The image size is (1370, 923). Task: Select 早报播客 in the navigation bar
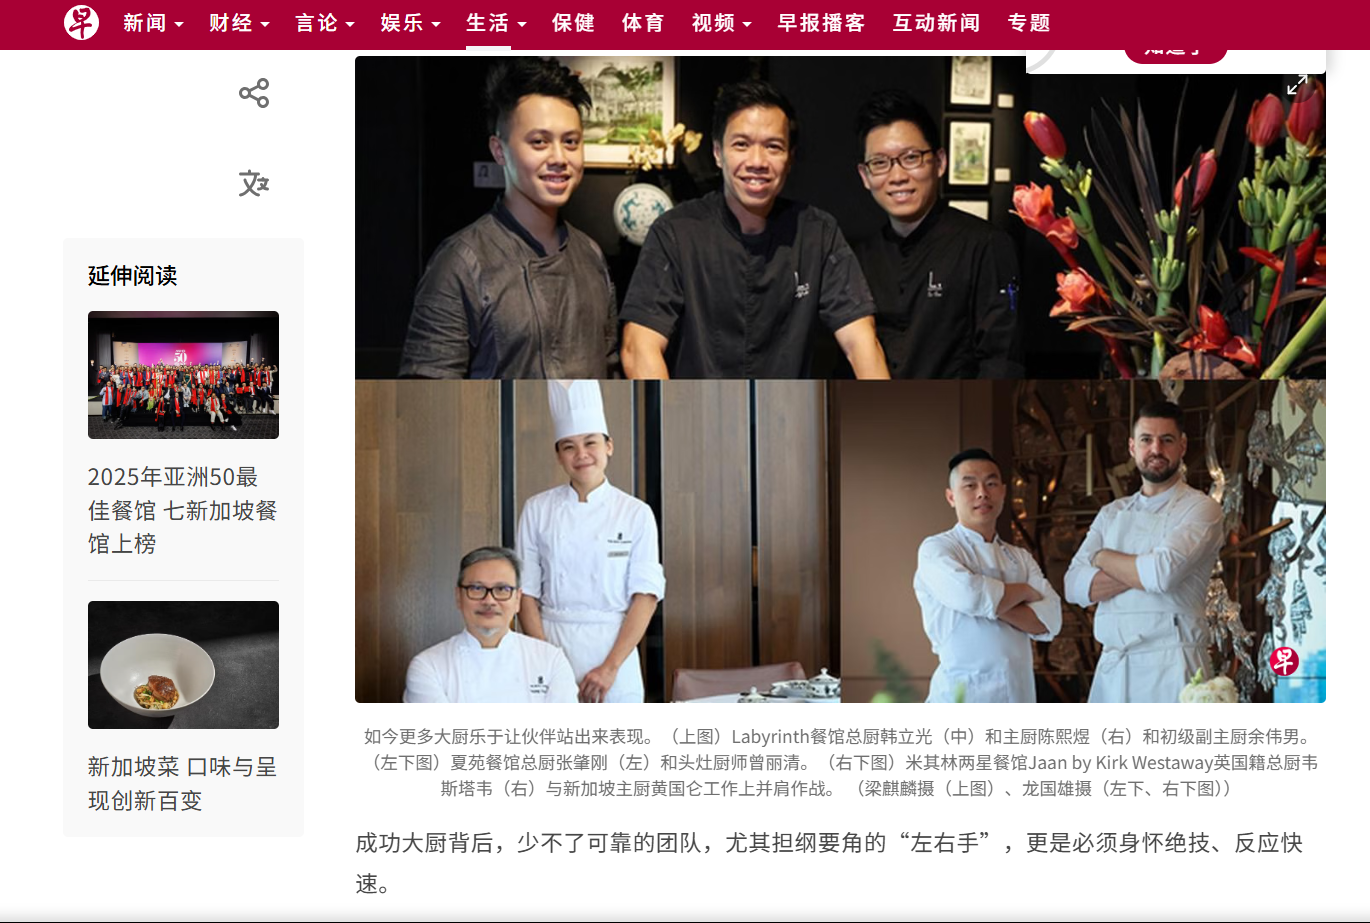(x=821, y=23)
